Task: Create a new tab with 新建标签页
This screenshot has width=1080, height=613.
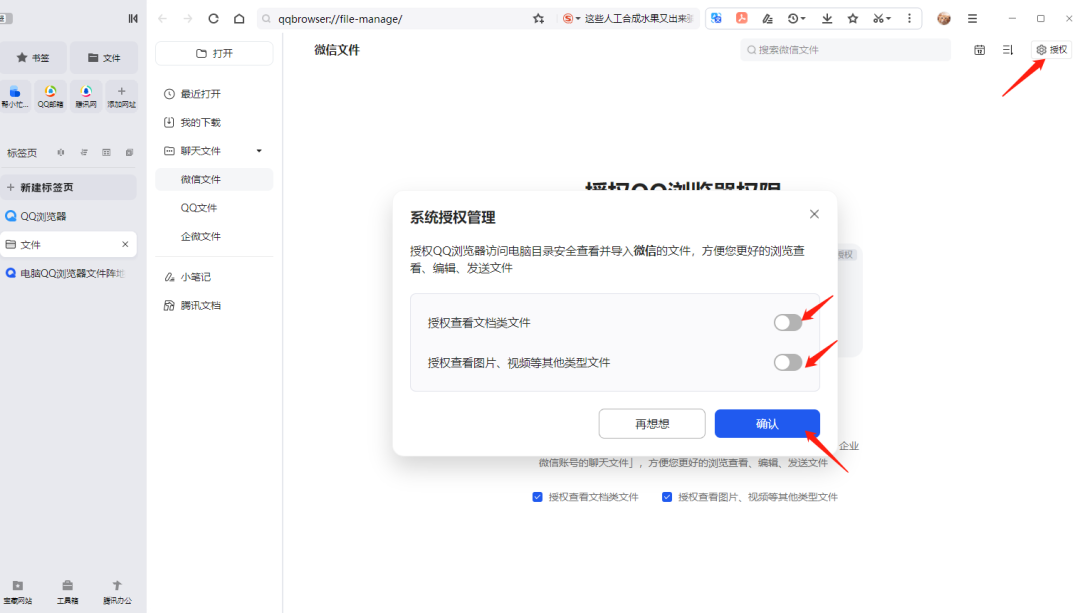Action: 68,187
